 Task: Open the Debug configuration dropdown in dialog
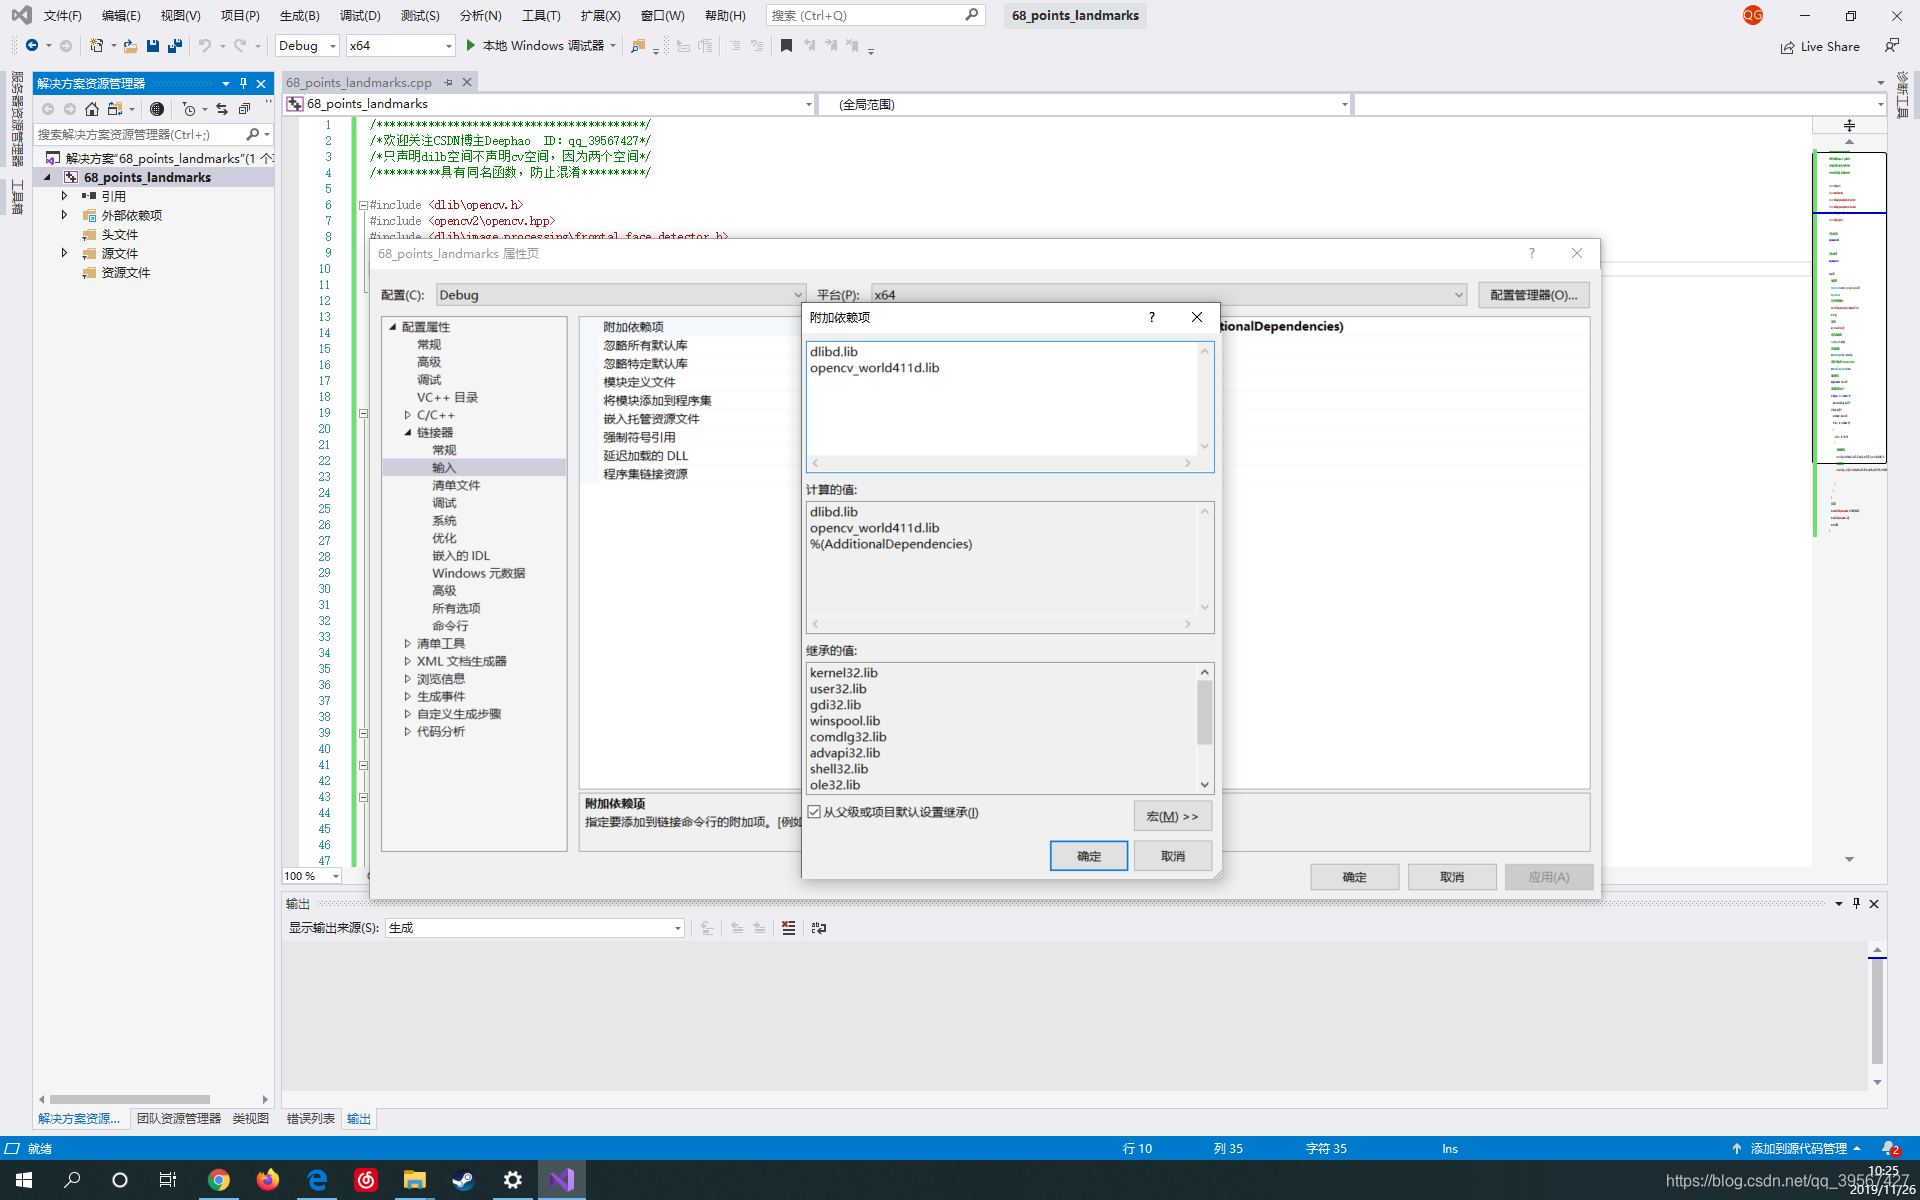pyautogui.click(x=620, y=295)
